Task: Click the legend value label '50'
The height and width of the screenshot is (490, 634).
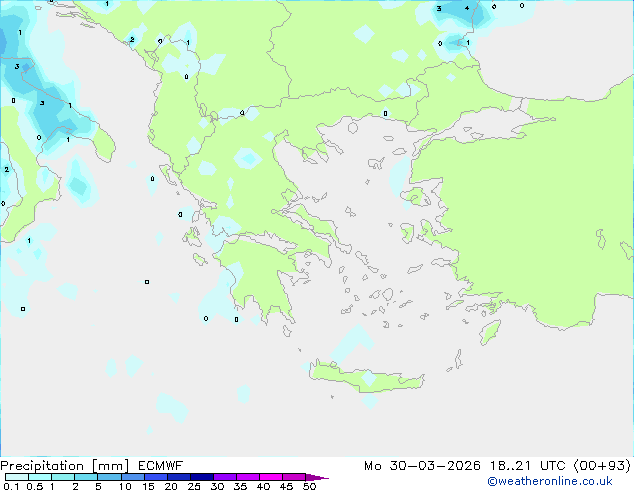Action: click(310, 486)
